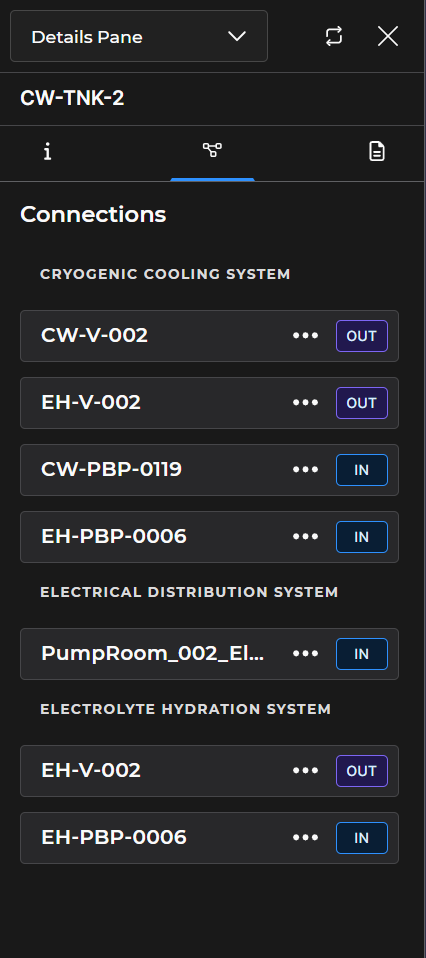Open ellipsis menu for EH-V-002 under Cryogenic Cooling
This screenshot has height=958, width=426.
[x=306, y=403]
